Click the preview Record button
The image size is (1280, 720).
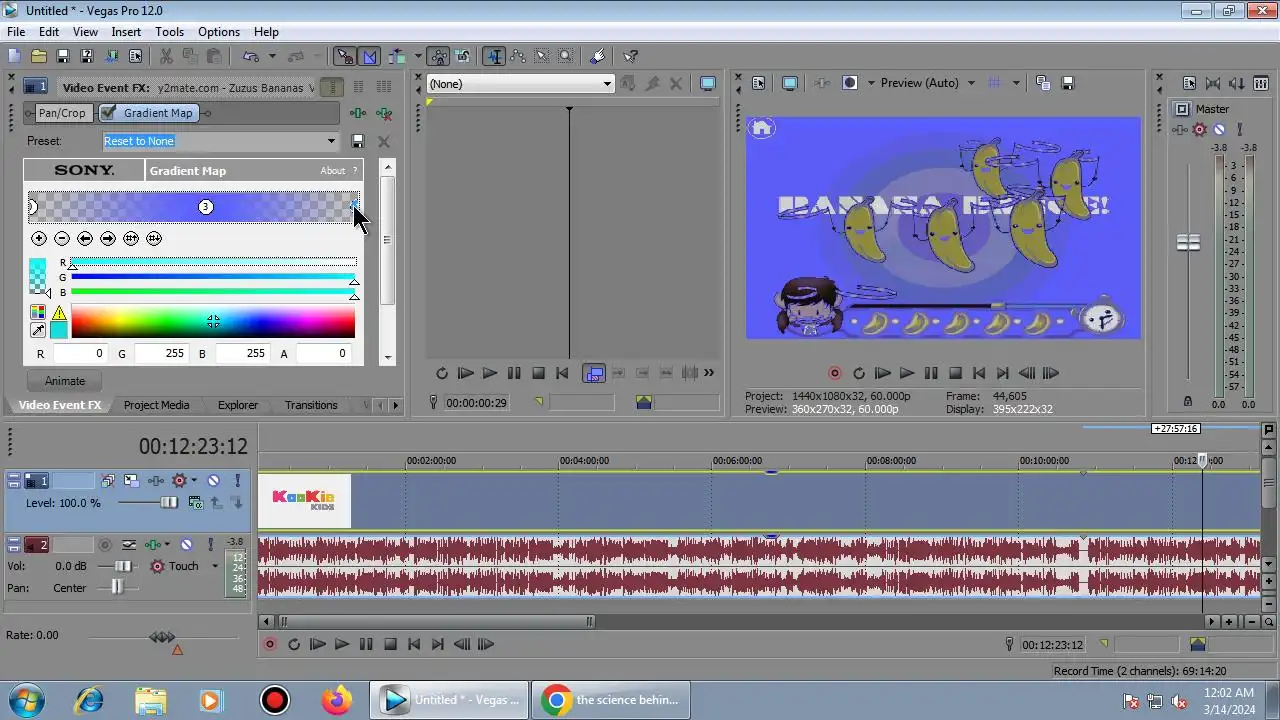click(834, 374)
